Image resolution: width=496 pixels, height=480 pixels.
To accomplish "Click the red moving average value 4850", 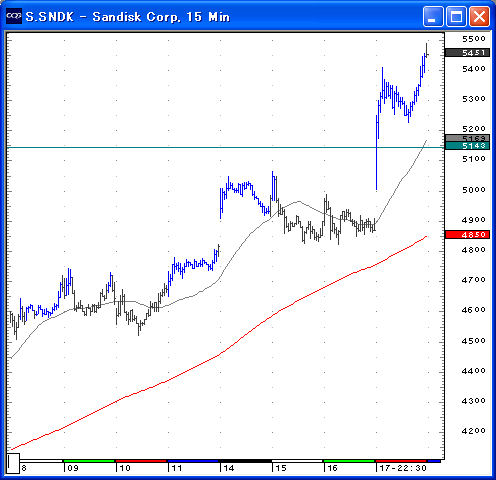I will (467, 235).
